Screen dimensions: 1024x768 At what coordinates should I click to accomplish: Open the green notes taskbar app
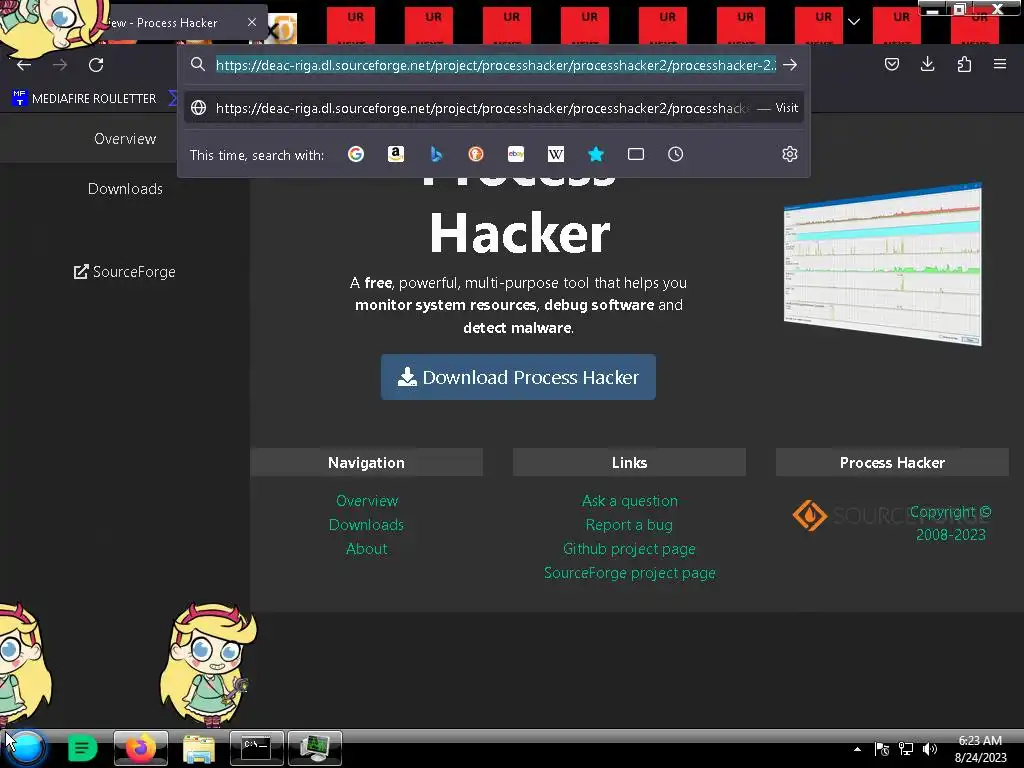[82, 748]
